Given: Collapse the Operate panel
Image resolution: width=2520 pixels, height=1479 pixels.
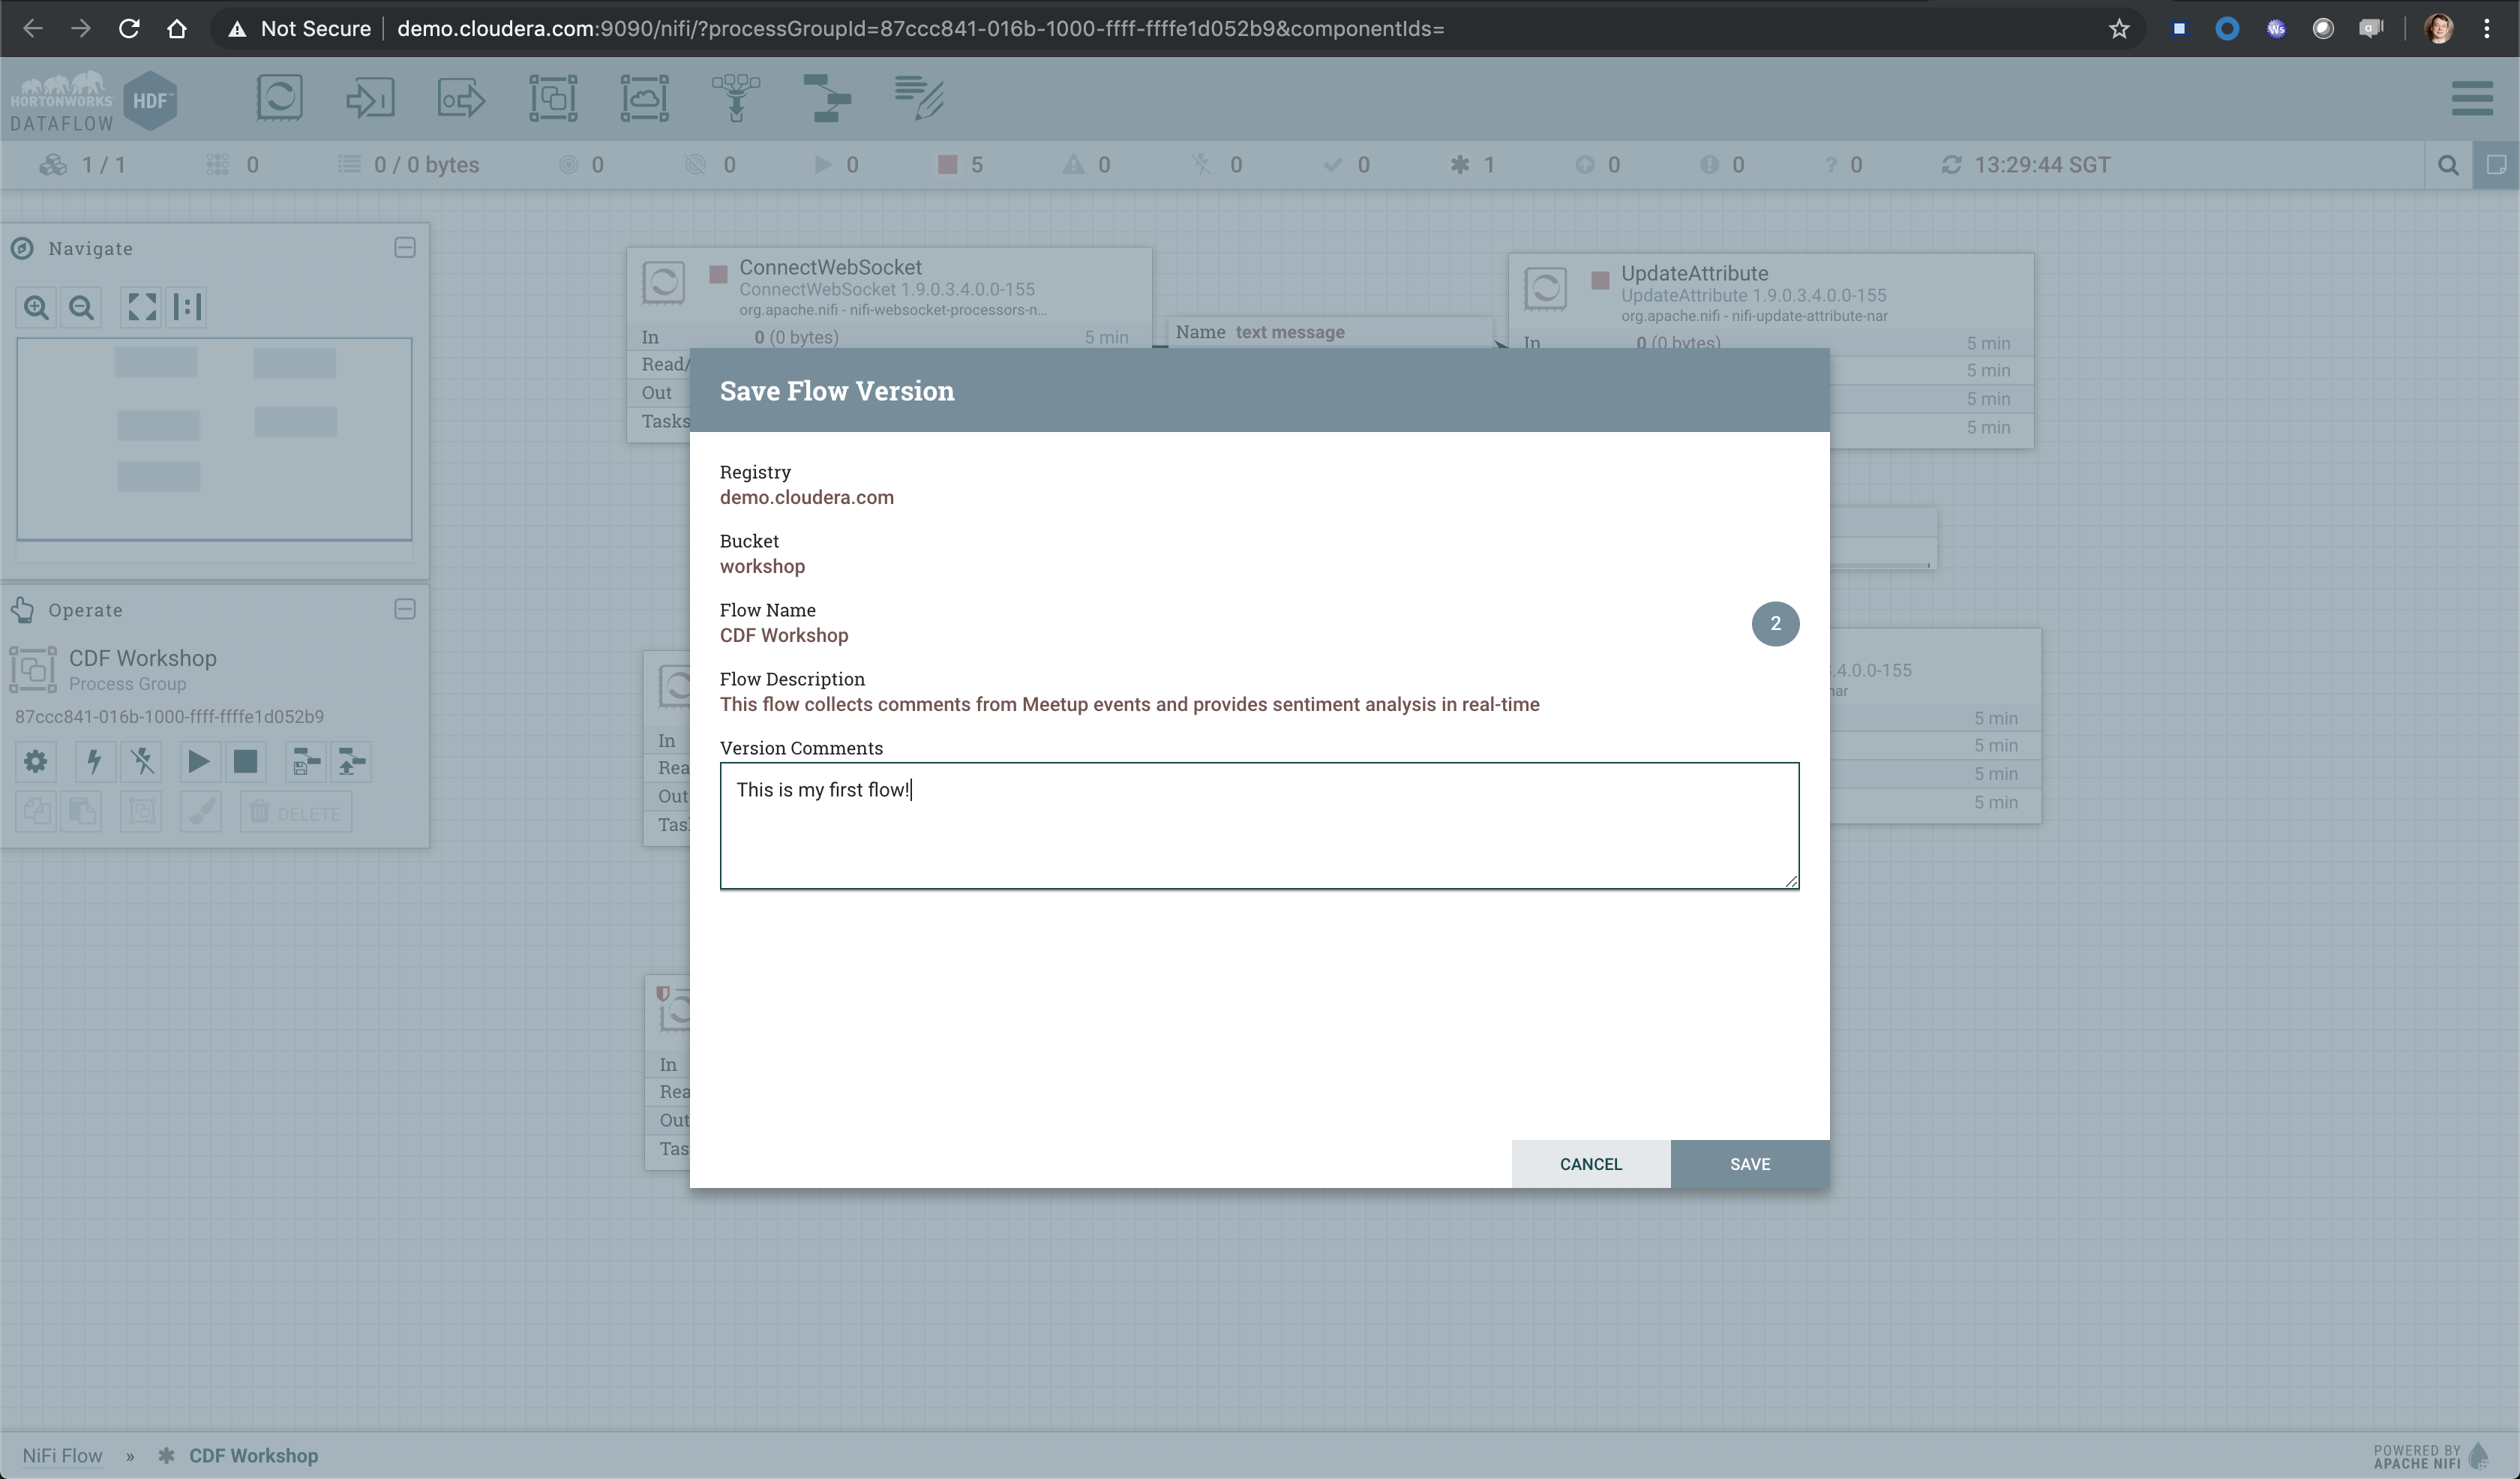Looking at the screenshot, I should (x=405, y=609).
